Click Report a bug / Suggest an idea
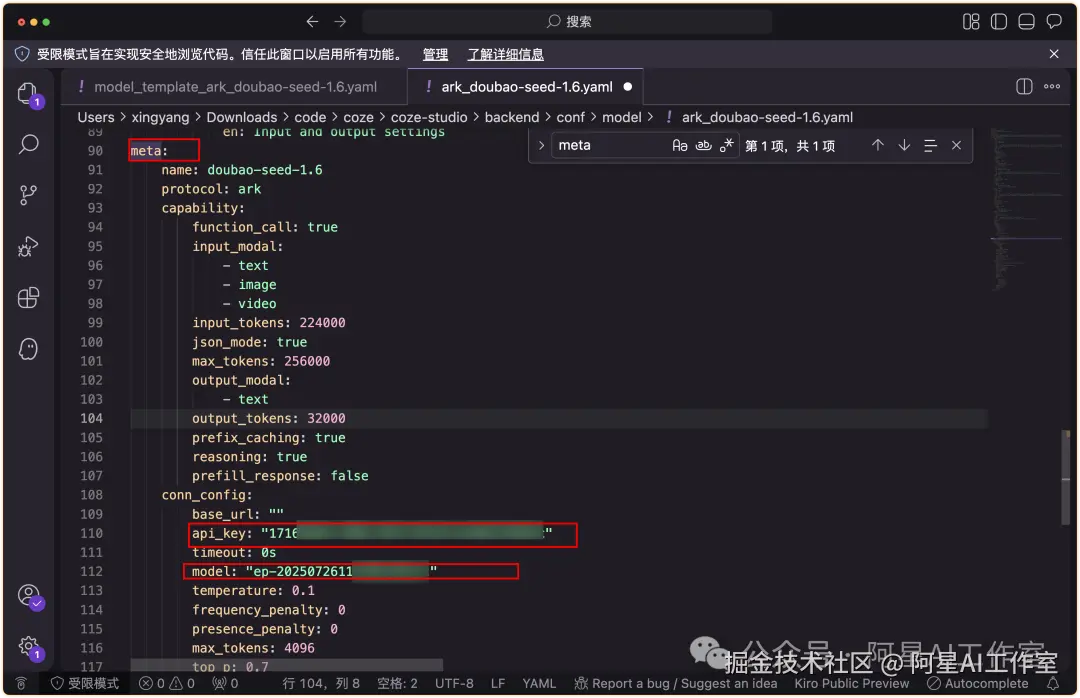The image size is (1080, 698). point(676,684)
